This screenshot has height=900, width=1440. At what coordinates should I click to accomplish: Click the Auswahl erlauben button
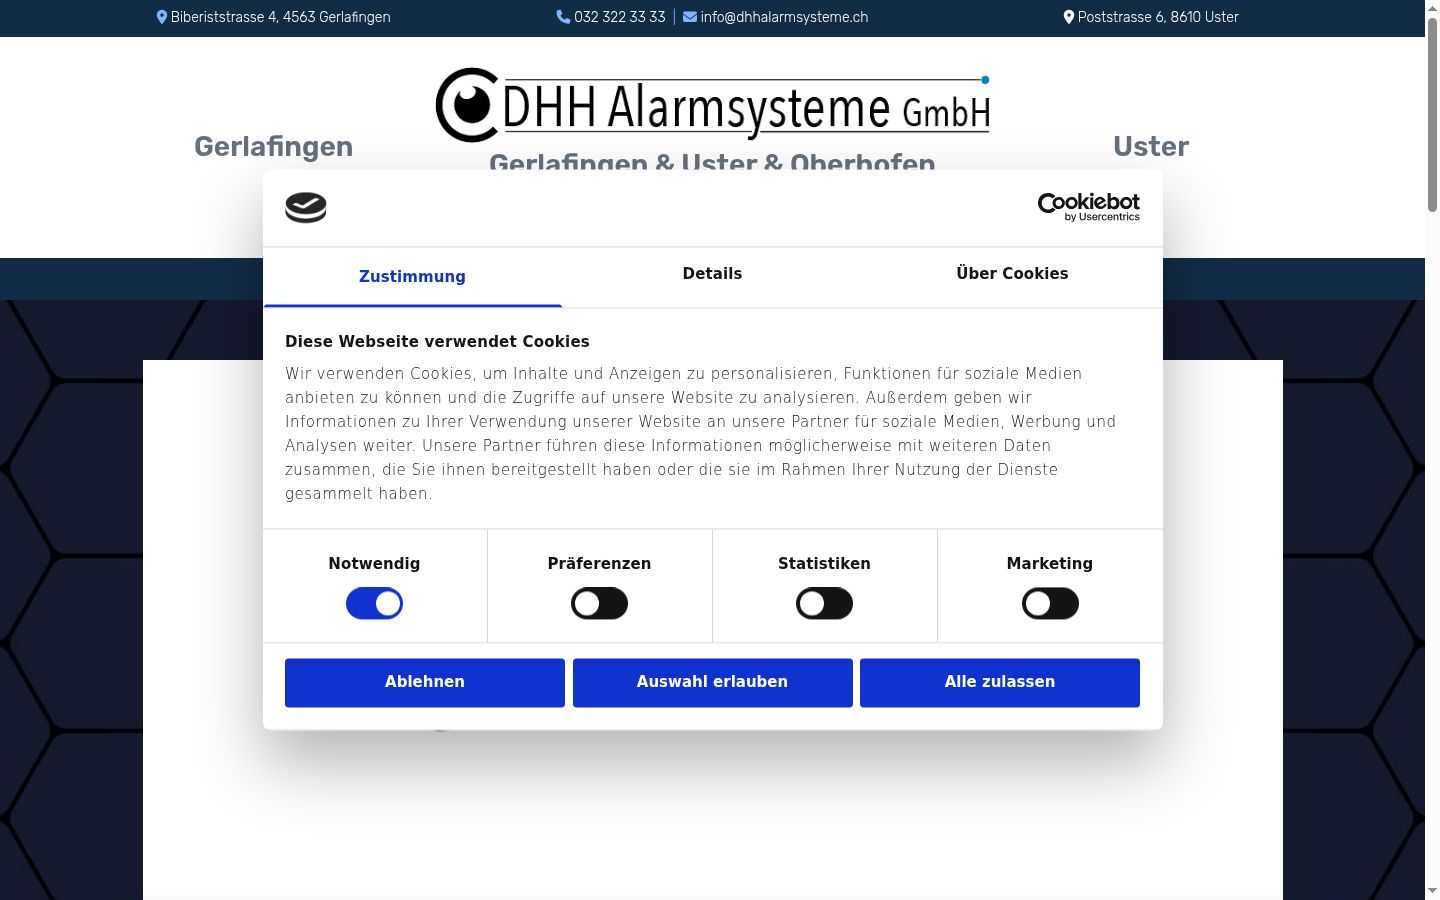point(713,683)
